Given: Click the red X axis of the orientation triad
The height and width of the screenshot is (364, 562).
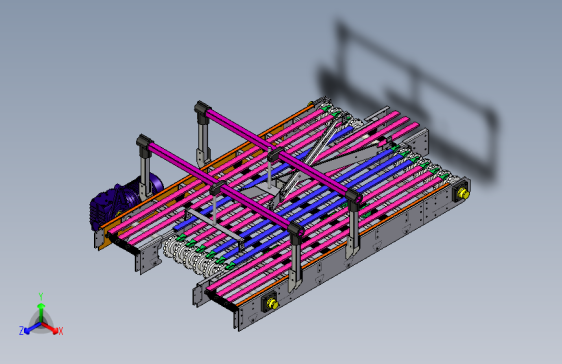Looking at the screenshot, I should click(52, 328).
